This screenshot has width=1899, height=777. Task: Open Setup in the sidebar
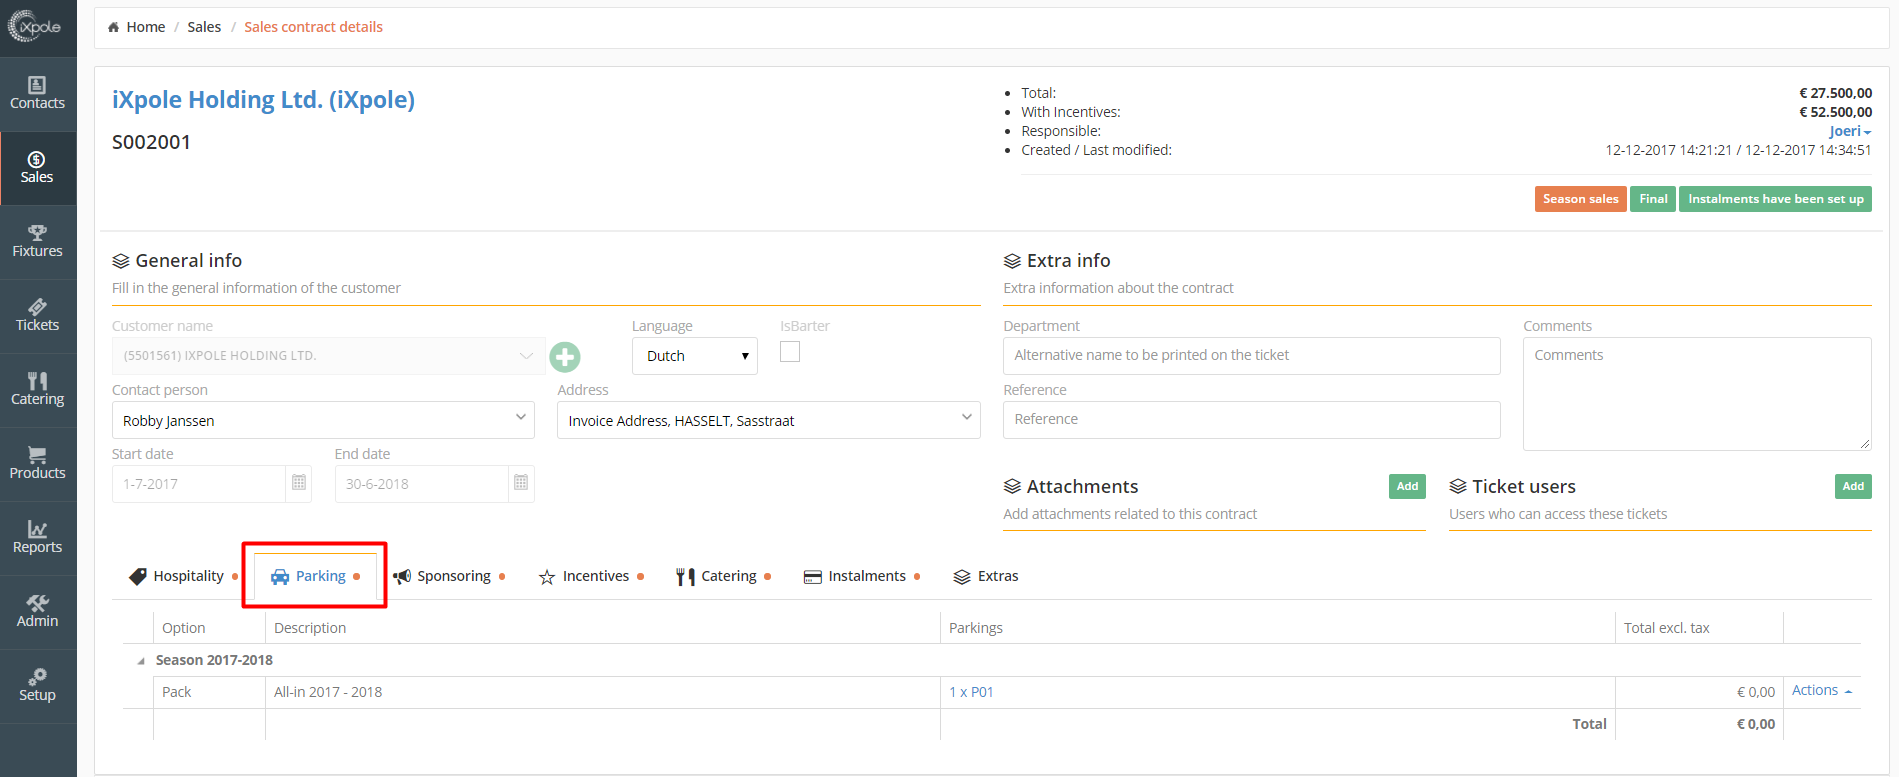click(37, 686)
